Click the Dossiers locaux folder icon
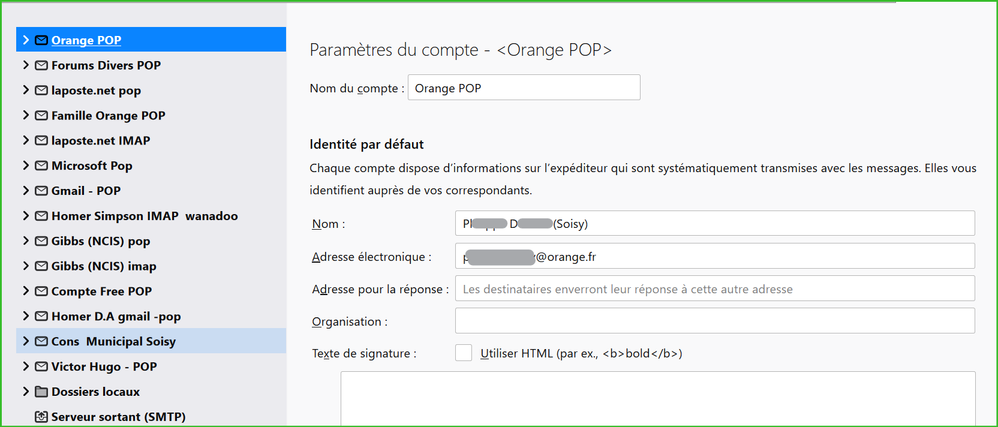The height and width of the screenshot is (427, 998). pyautogui.click(x=41, y=391)
